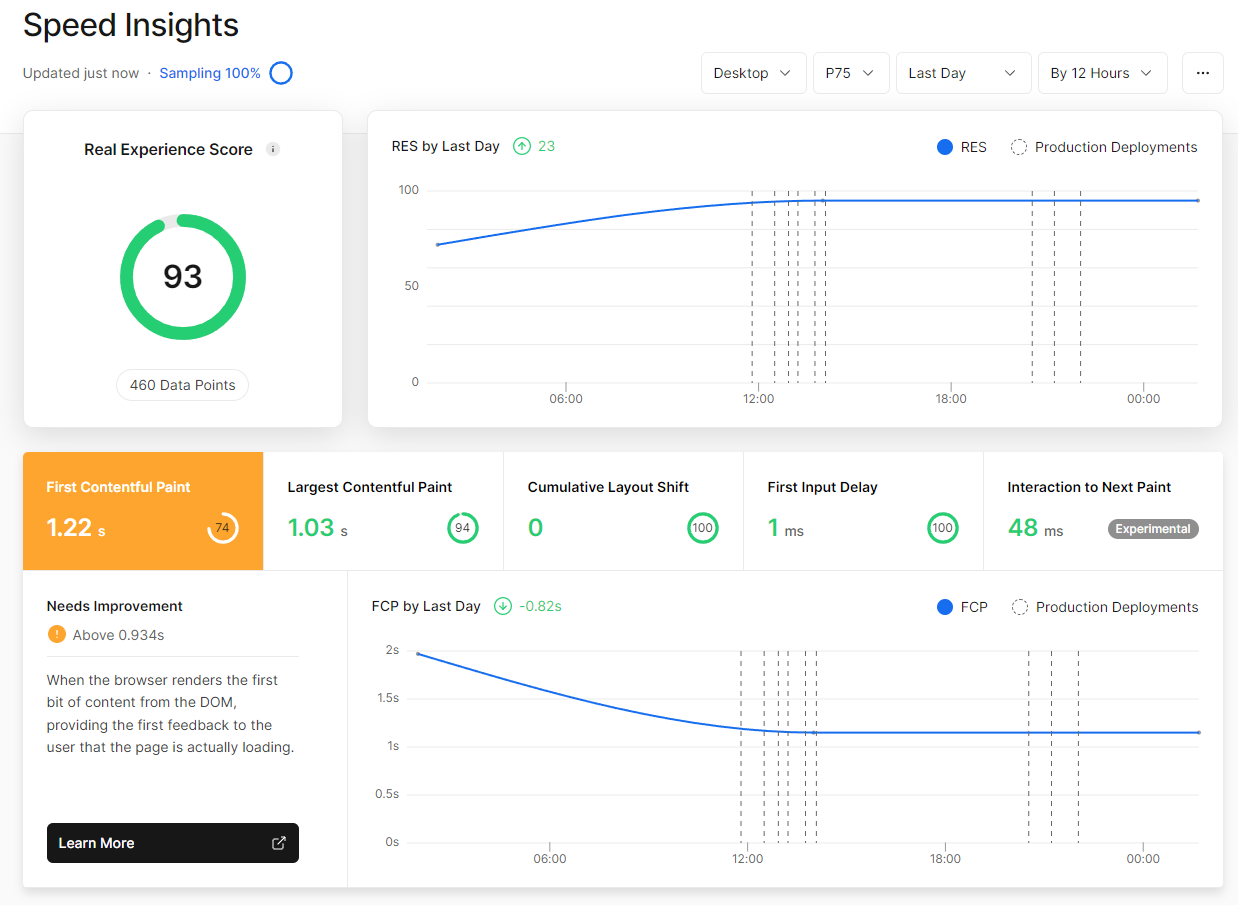Click the Experimental badge on Interaction to Next Paint

[1152, 528]
